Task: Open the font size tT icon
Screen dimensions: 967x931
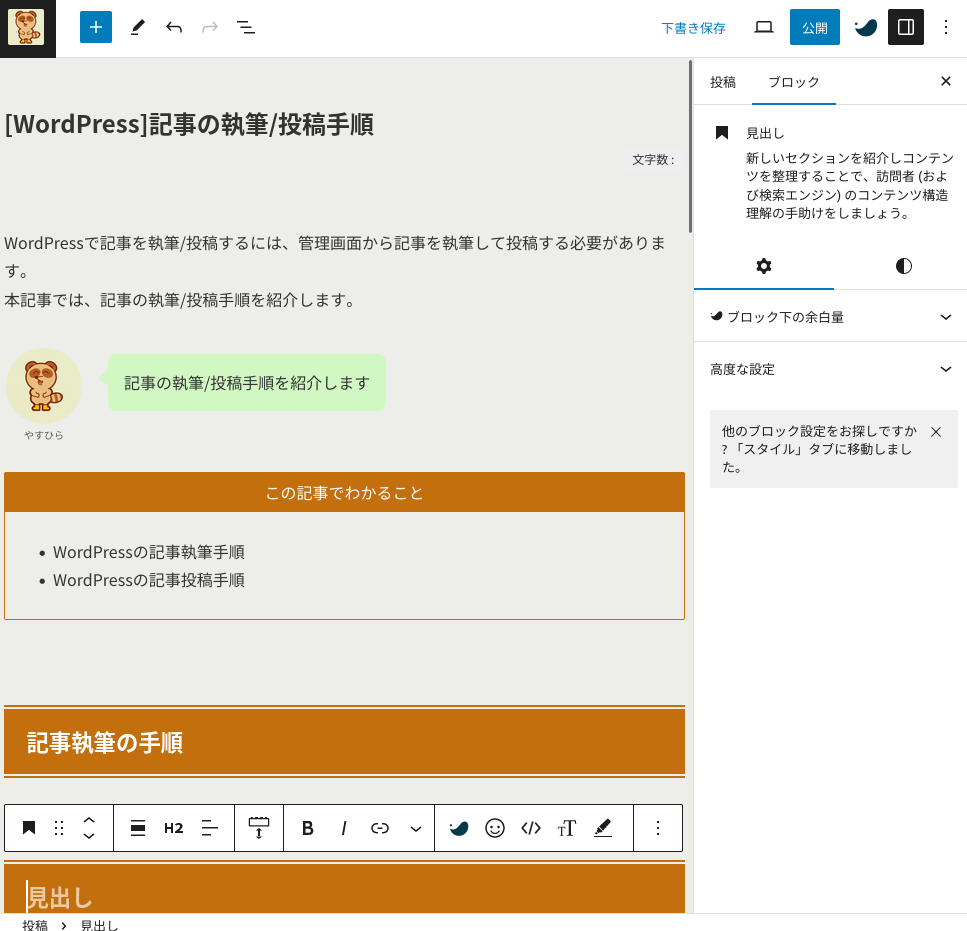Action: tap(567, 828)
